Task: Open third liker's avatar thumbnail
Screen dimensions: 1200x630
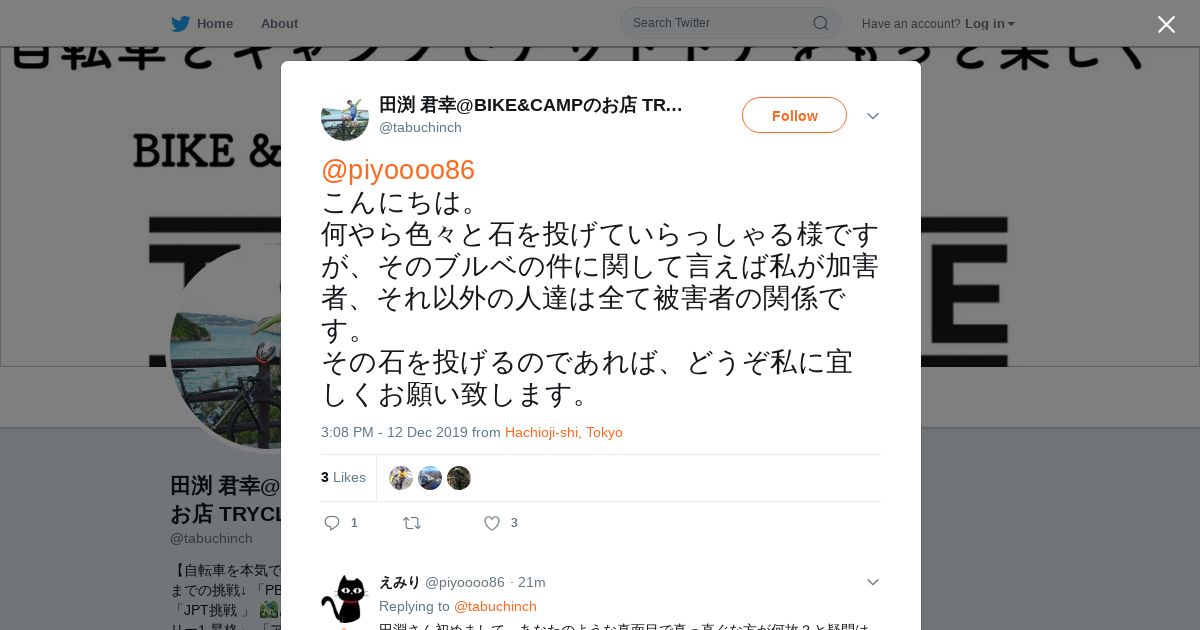Action: tap(459, 478)
